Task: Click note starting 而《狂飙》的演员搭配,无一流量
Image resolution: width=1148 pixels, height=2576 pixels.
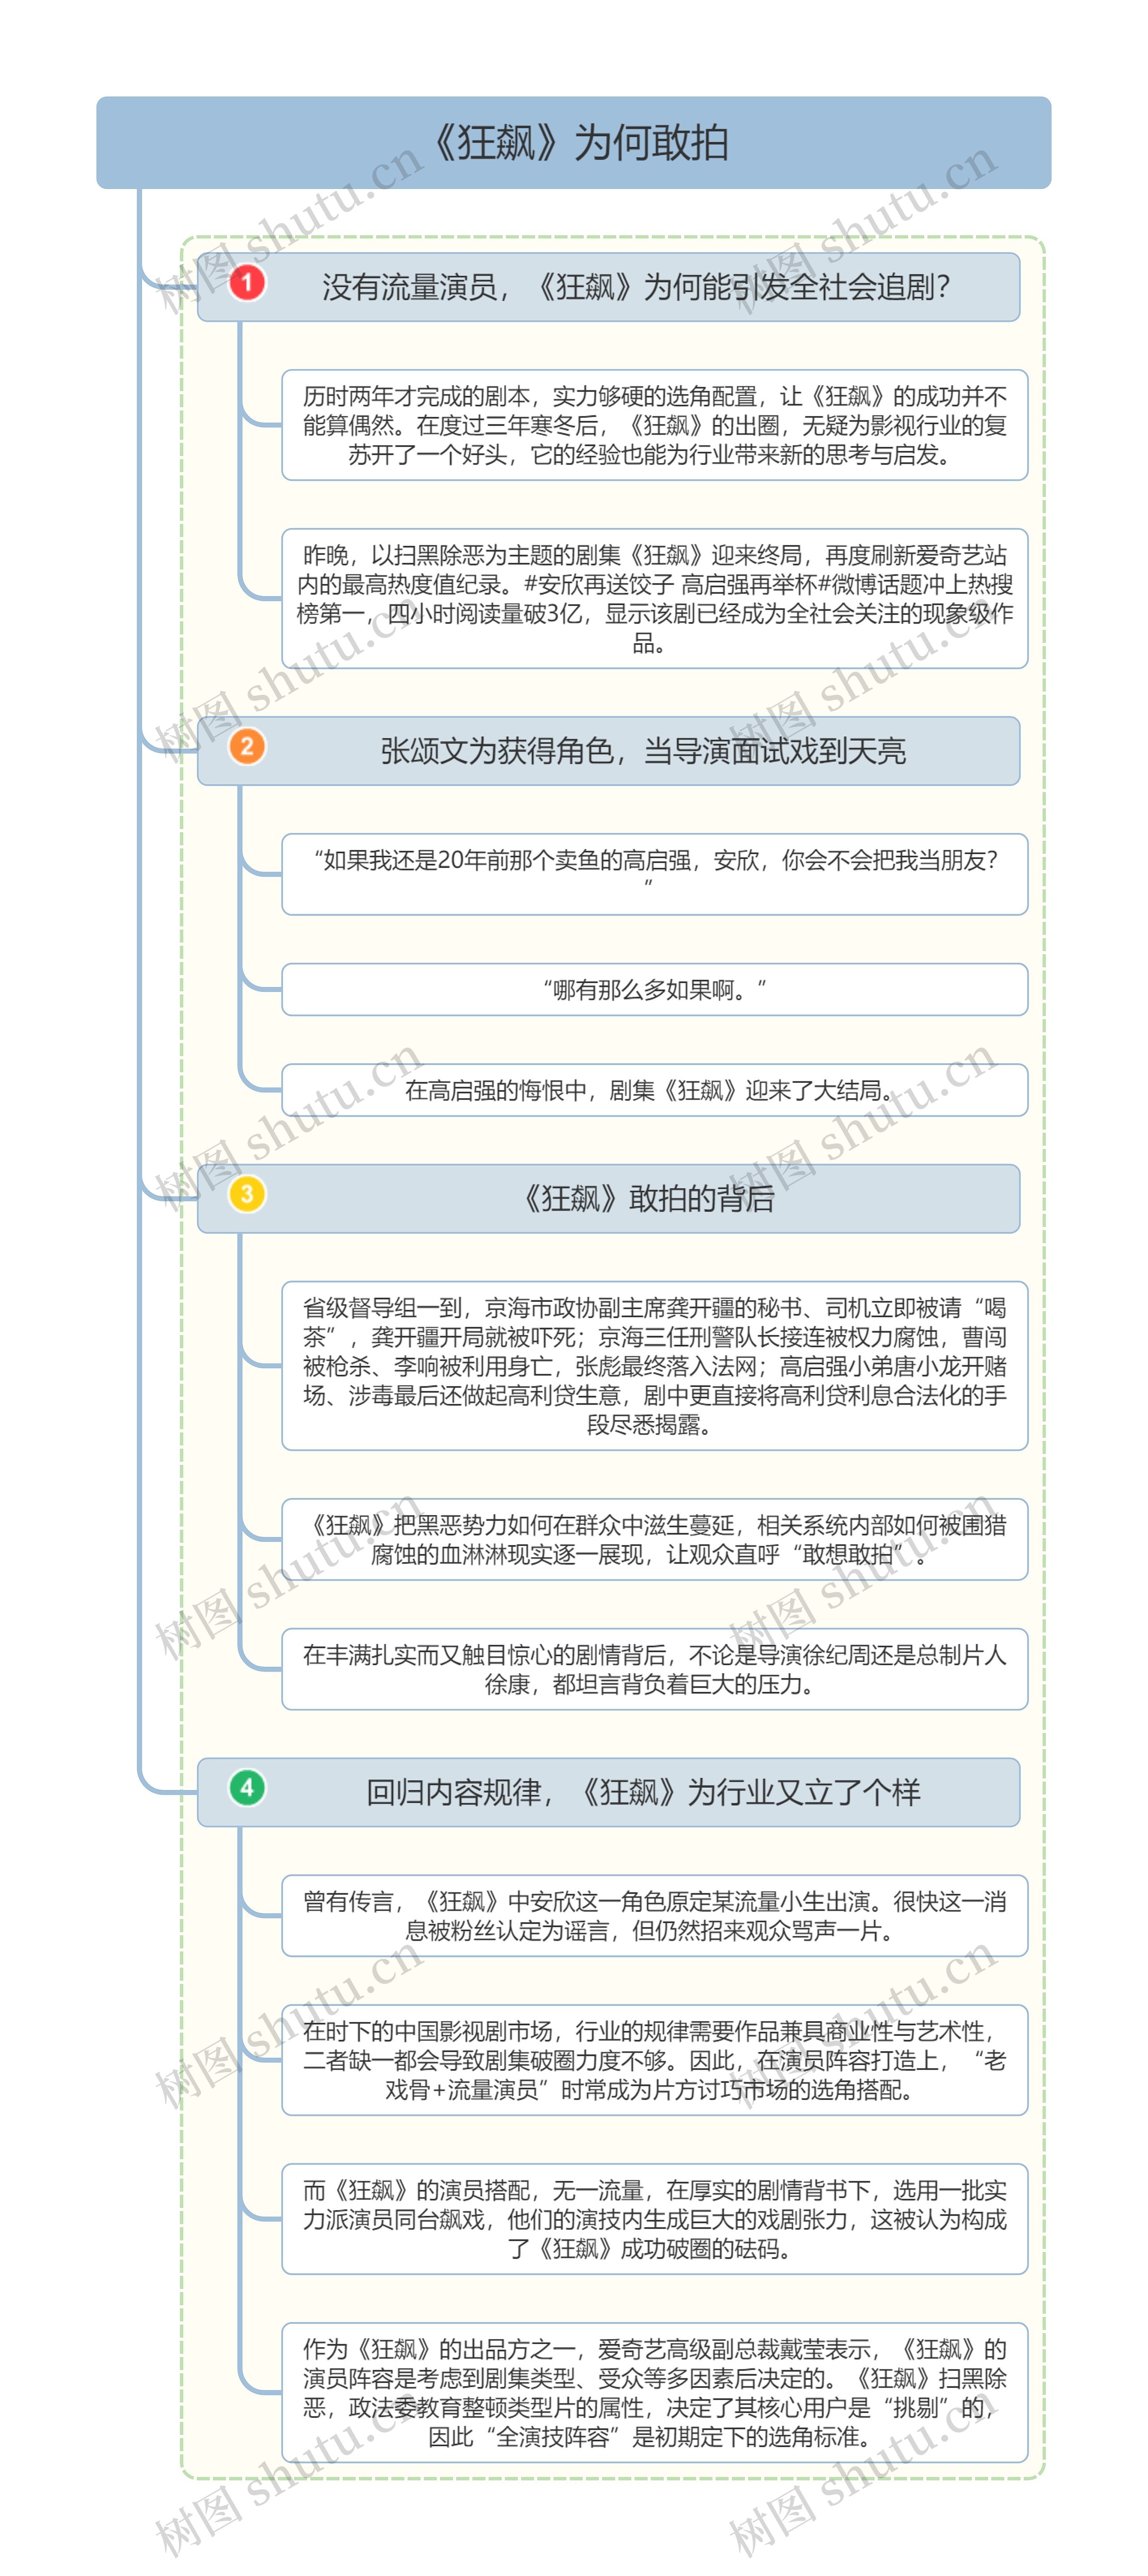Action: point(655,2219)
